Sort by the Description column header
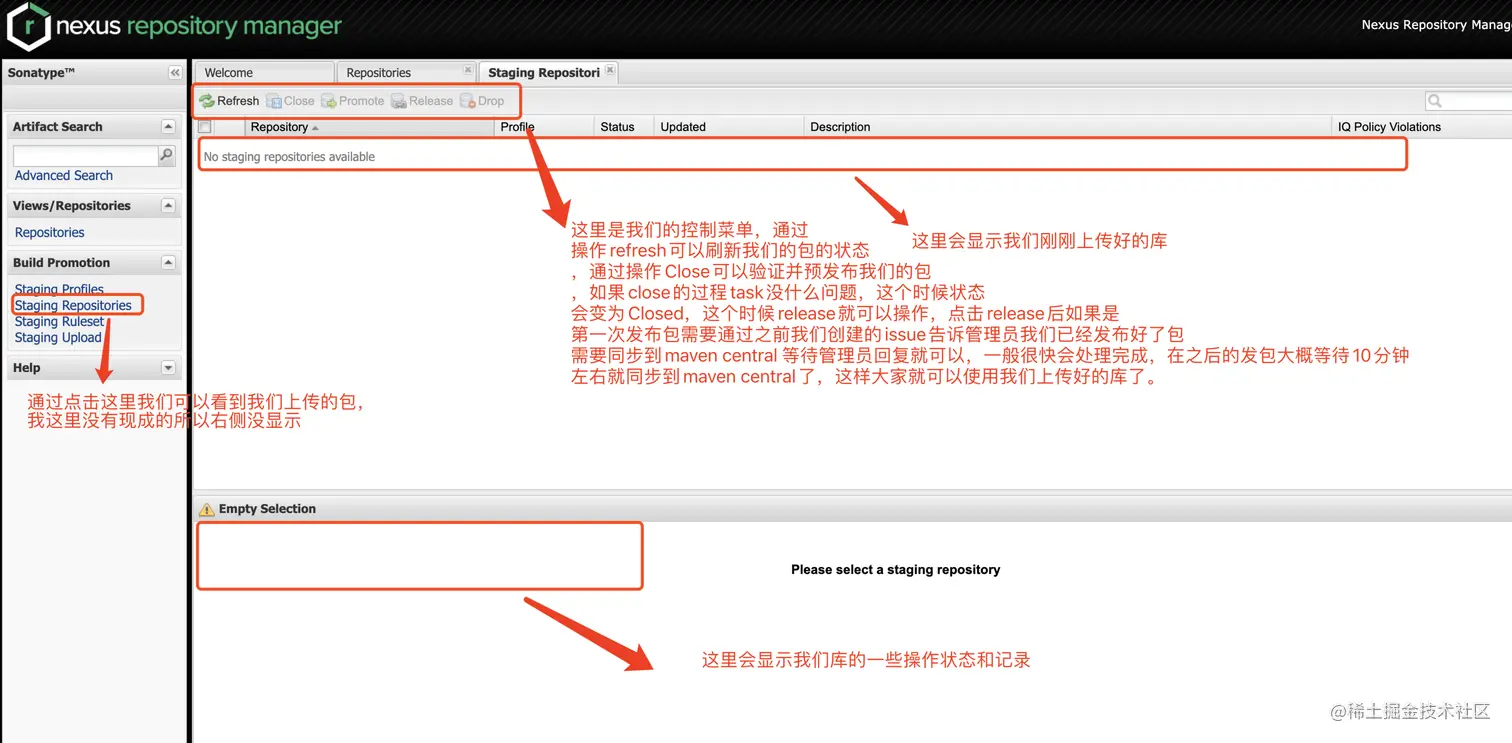The image size is (1512, 743). (x=1069, y=127)
